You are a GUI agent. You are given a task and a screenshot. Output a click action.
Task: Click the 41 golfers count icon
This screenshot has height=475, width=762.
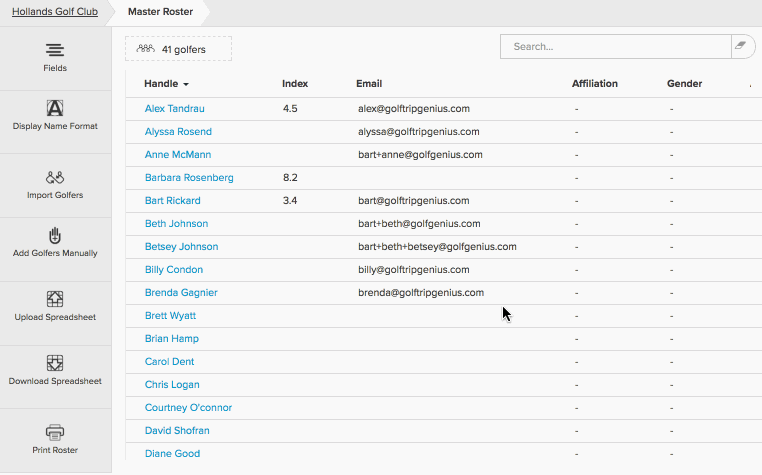pos(145,49)
